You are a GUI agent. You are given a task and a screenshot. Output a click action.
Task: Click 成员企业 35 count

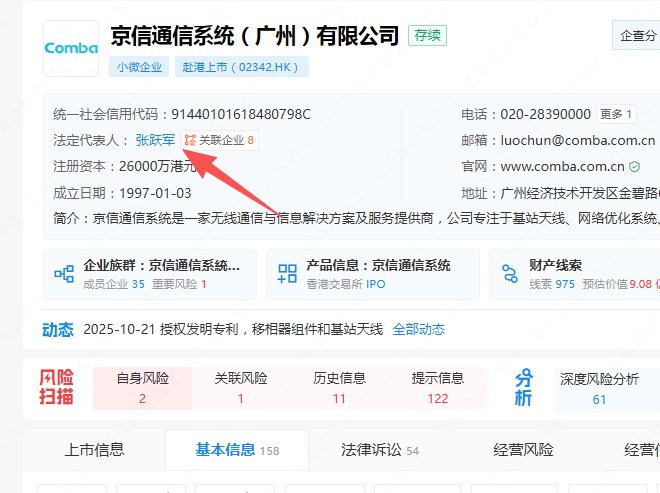pyautogui.click(x=114, y=284)
